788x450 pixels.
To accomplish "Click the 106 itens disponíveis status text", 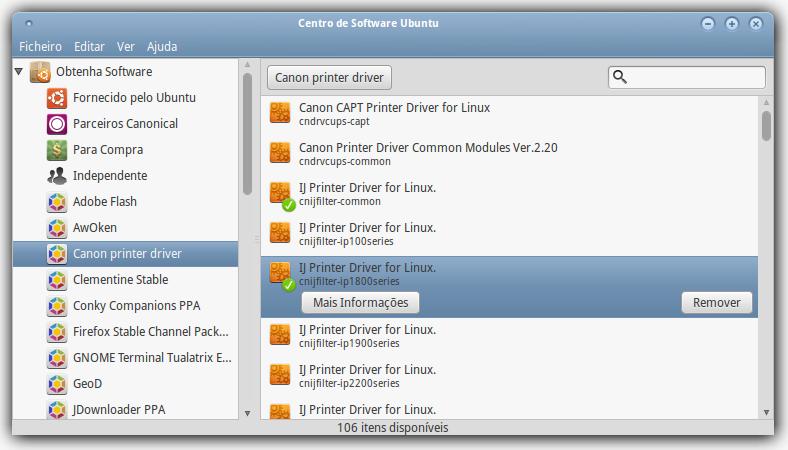I will (392, 428).
